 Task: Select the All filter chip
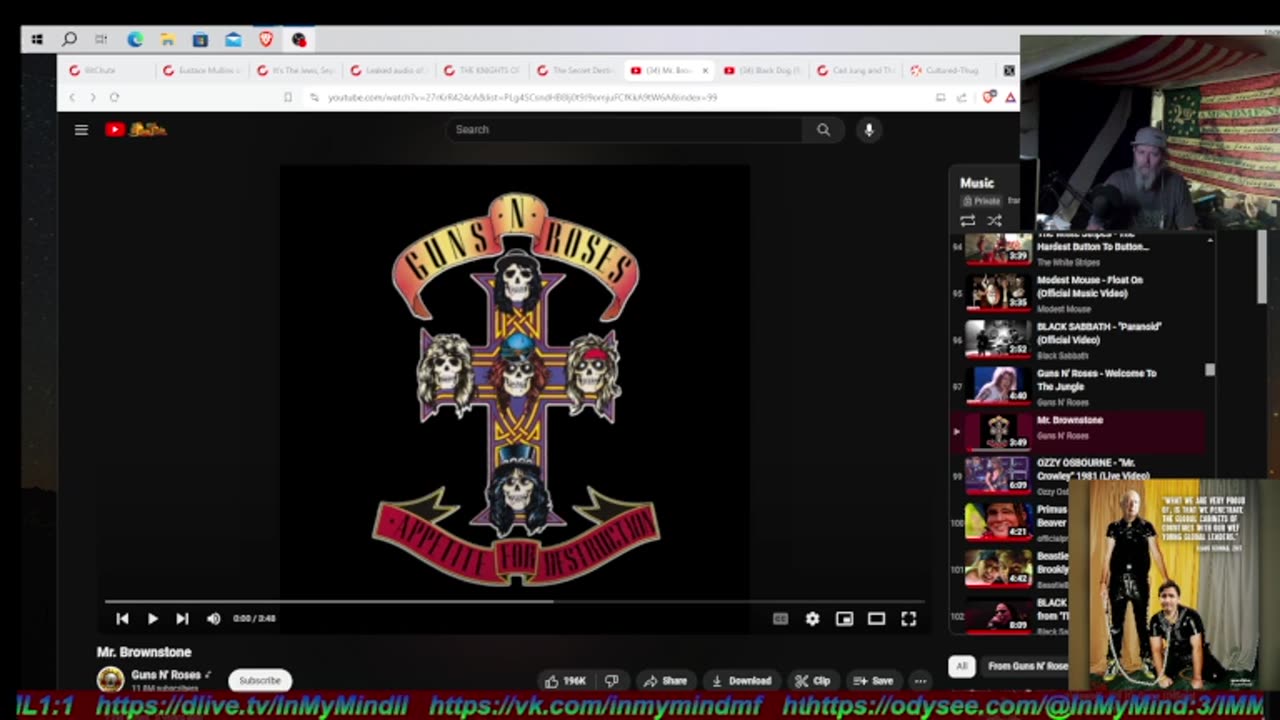[961, 666]
